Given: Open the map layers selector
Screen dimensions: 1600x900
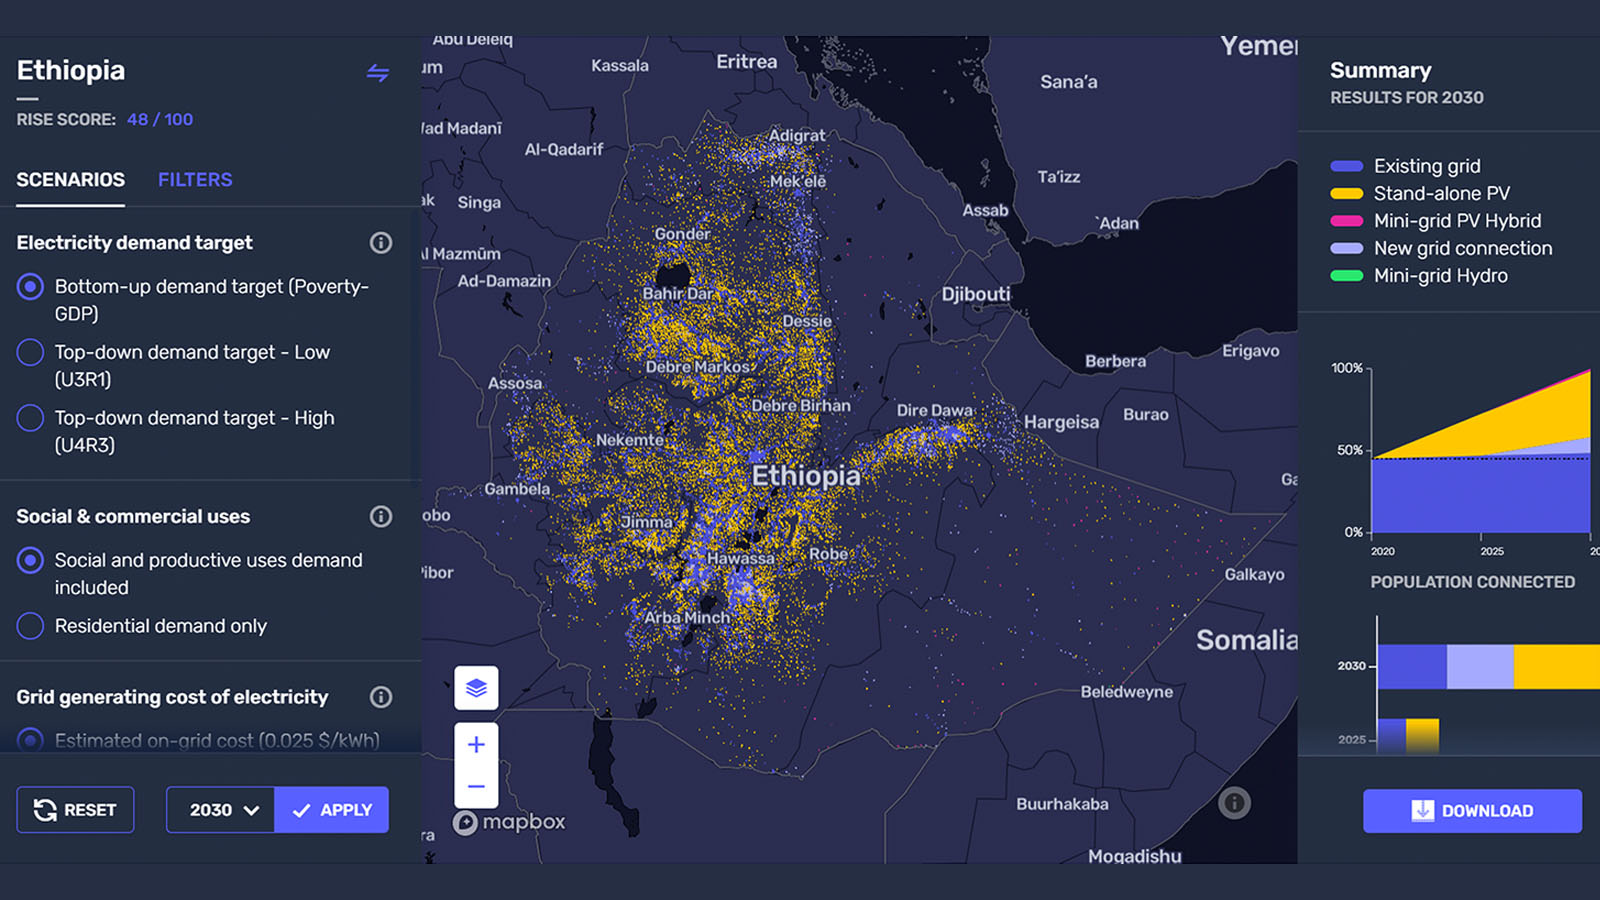Looking at the screenshot, I should [x=476, y=688].
